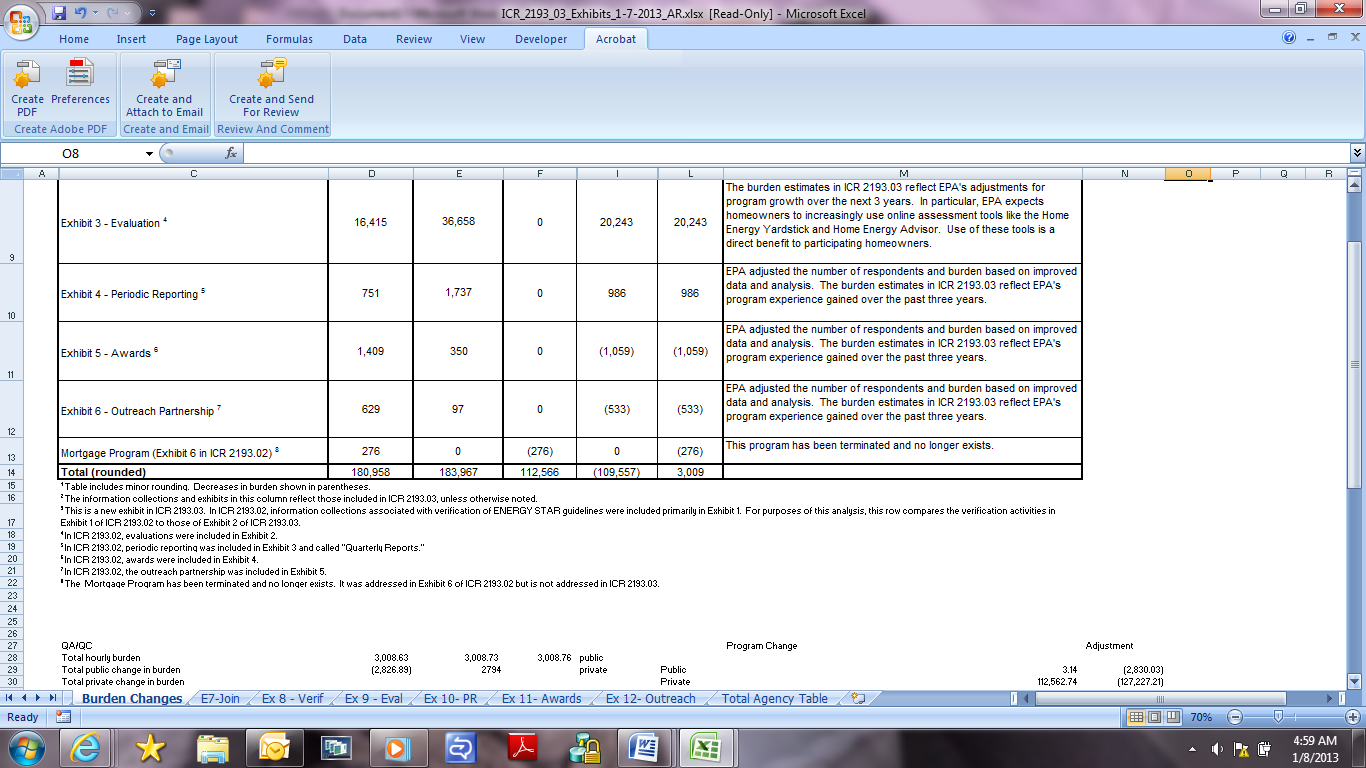Switch to the Home ribbon tab
Screen dimensions: 1366x768
click(74, 39)
